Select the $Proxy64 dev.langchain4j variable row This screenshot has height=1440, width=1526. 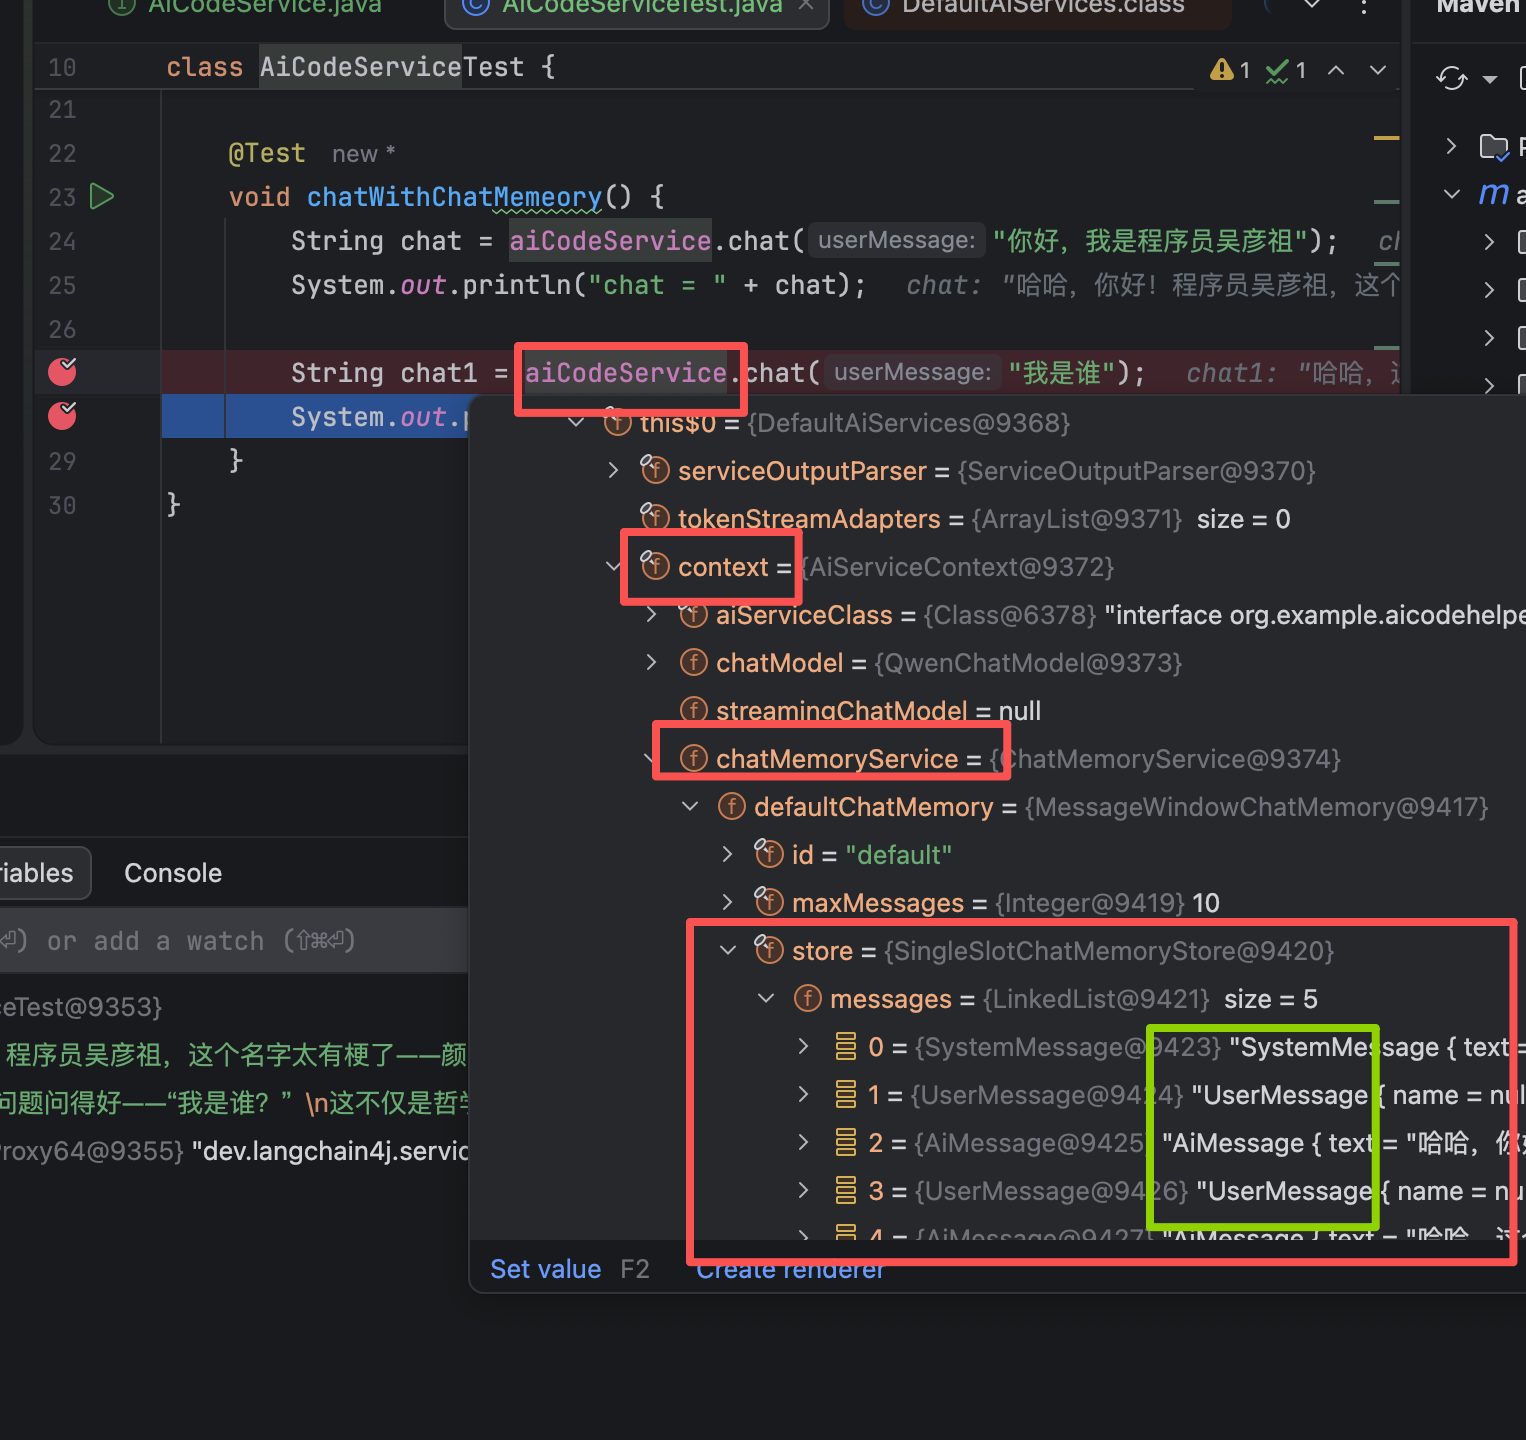click(x=234, y=1151)
